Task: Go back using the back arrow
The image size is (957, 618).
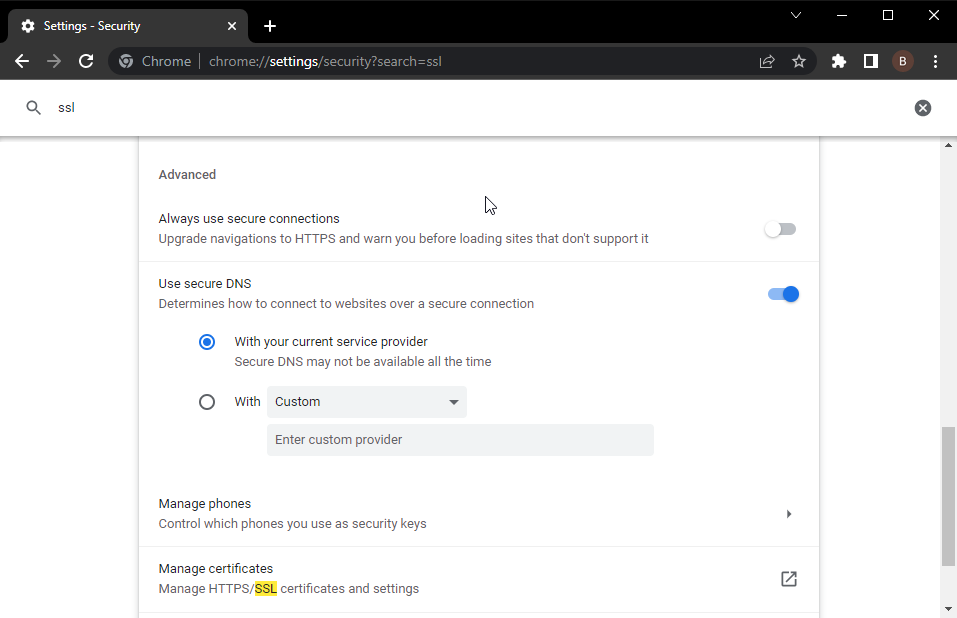Action: (22, 61)
